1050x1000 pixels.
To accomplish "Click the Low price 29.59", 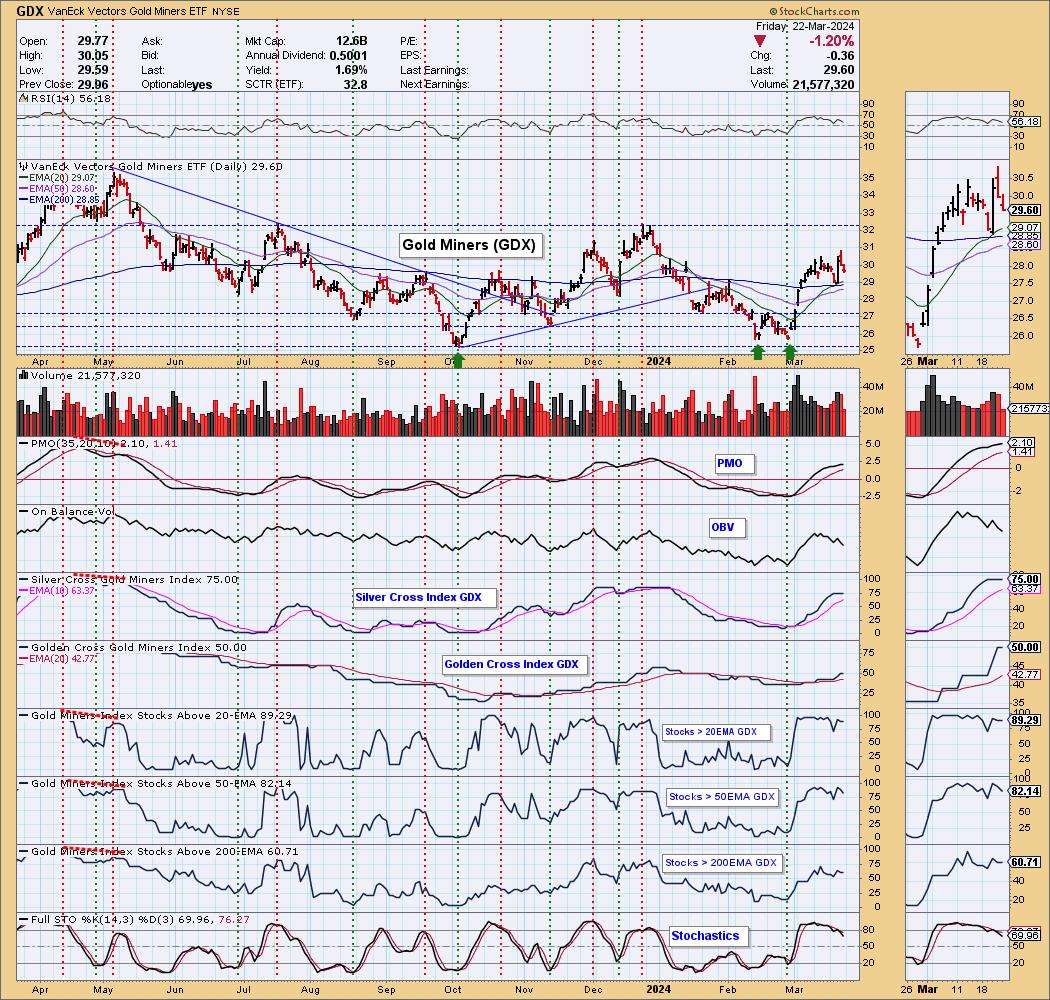I will [x=93, y=70].
